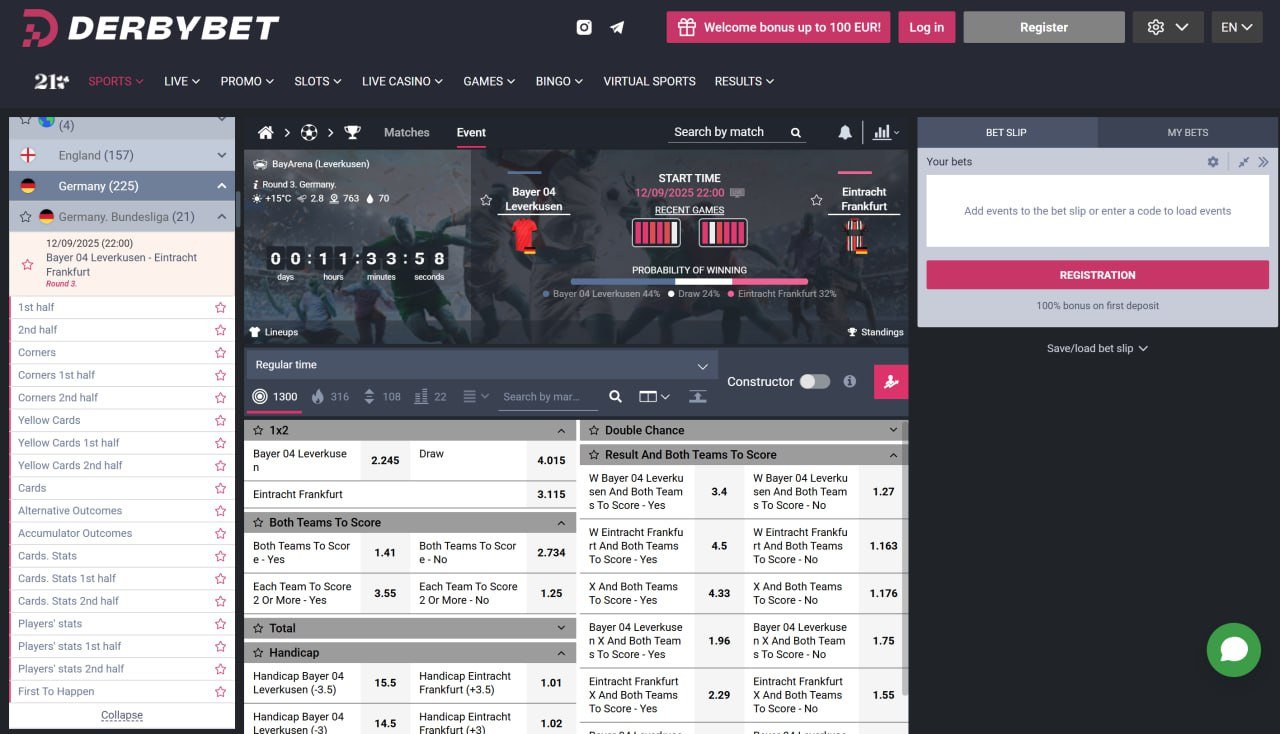Viewport: 1280px width, 734px height.
Task: Click the Constructor info icon
Action: click(x=849, y=381)
